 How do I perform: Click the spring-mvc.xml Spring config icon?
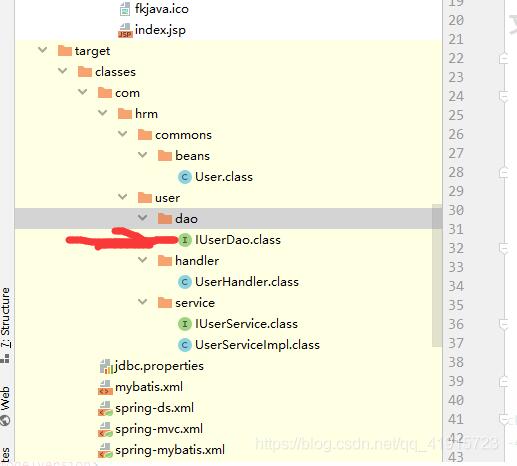point(105,429)
